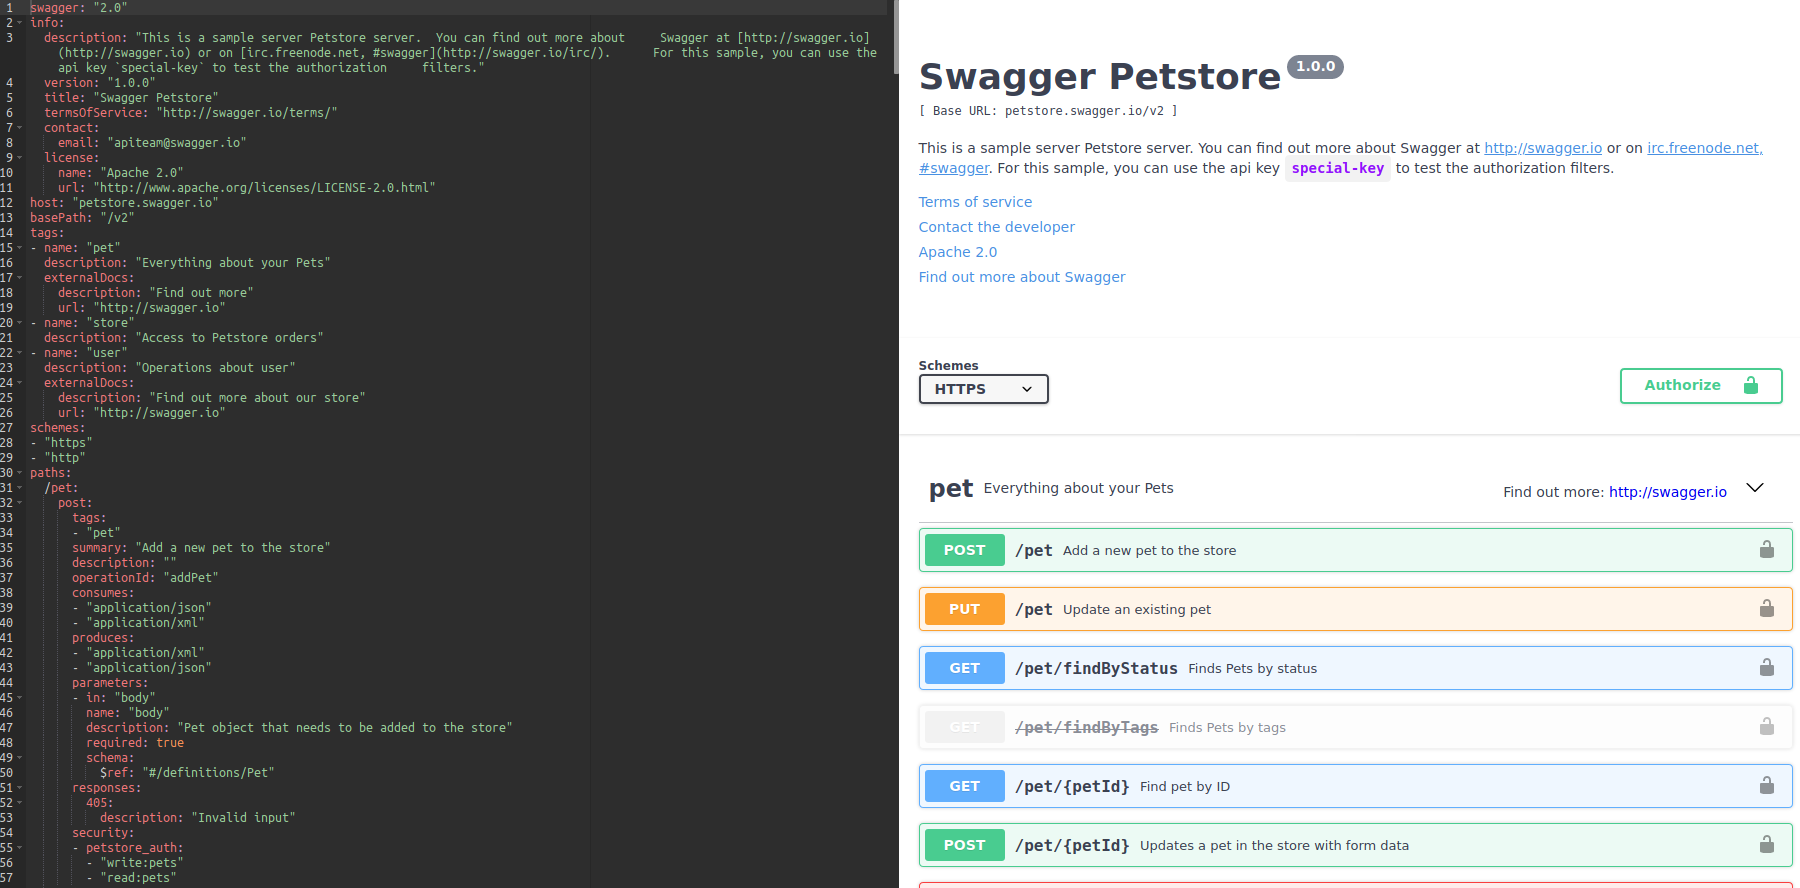Viewport: 1800px width, 888px height.
Task: Expand POST /pet Add a new pet operation
Action: (x=1355, y=550)
